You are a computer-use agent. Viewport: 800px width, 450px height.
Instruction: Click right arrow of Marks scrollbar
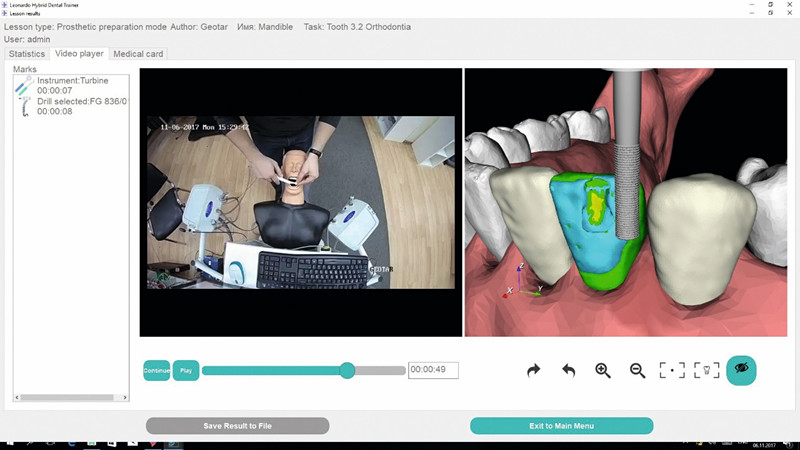[x=125, y=397]
